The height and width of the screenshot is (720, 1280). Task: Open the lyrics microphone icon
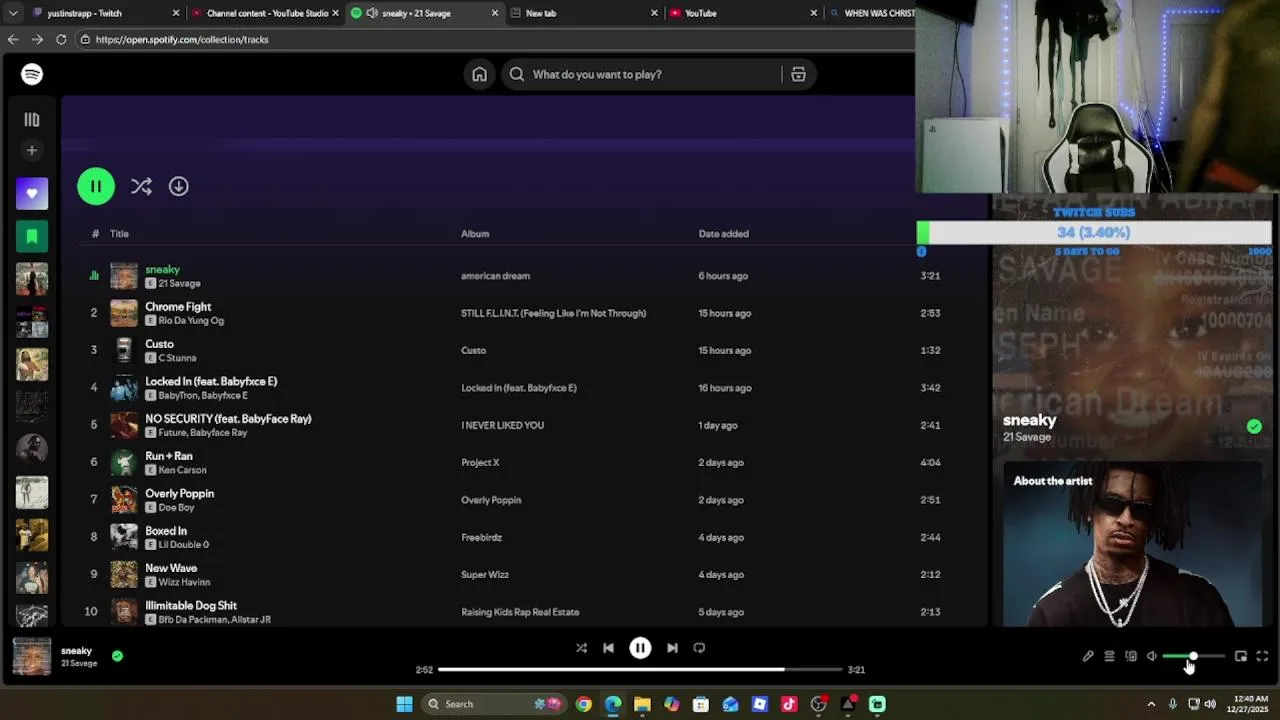click(x=1088, y=656)
